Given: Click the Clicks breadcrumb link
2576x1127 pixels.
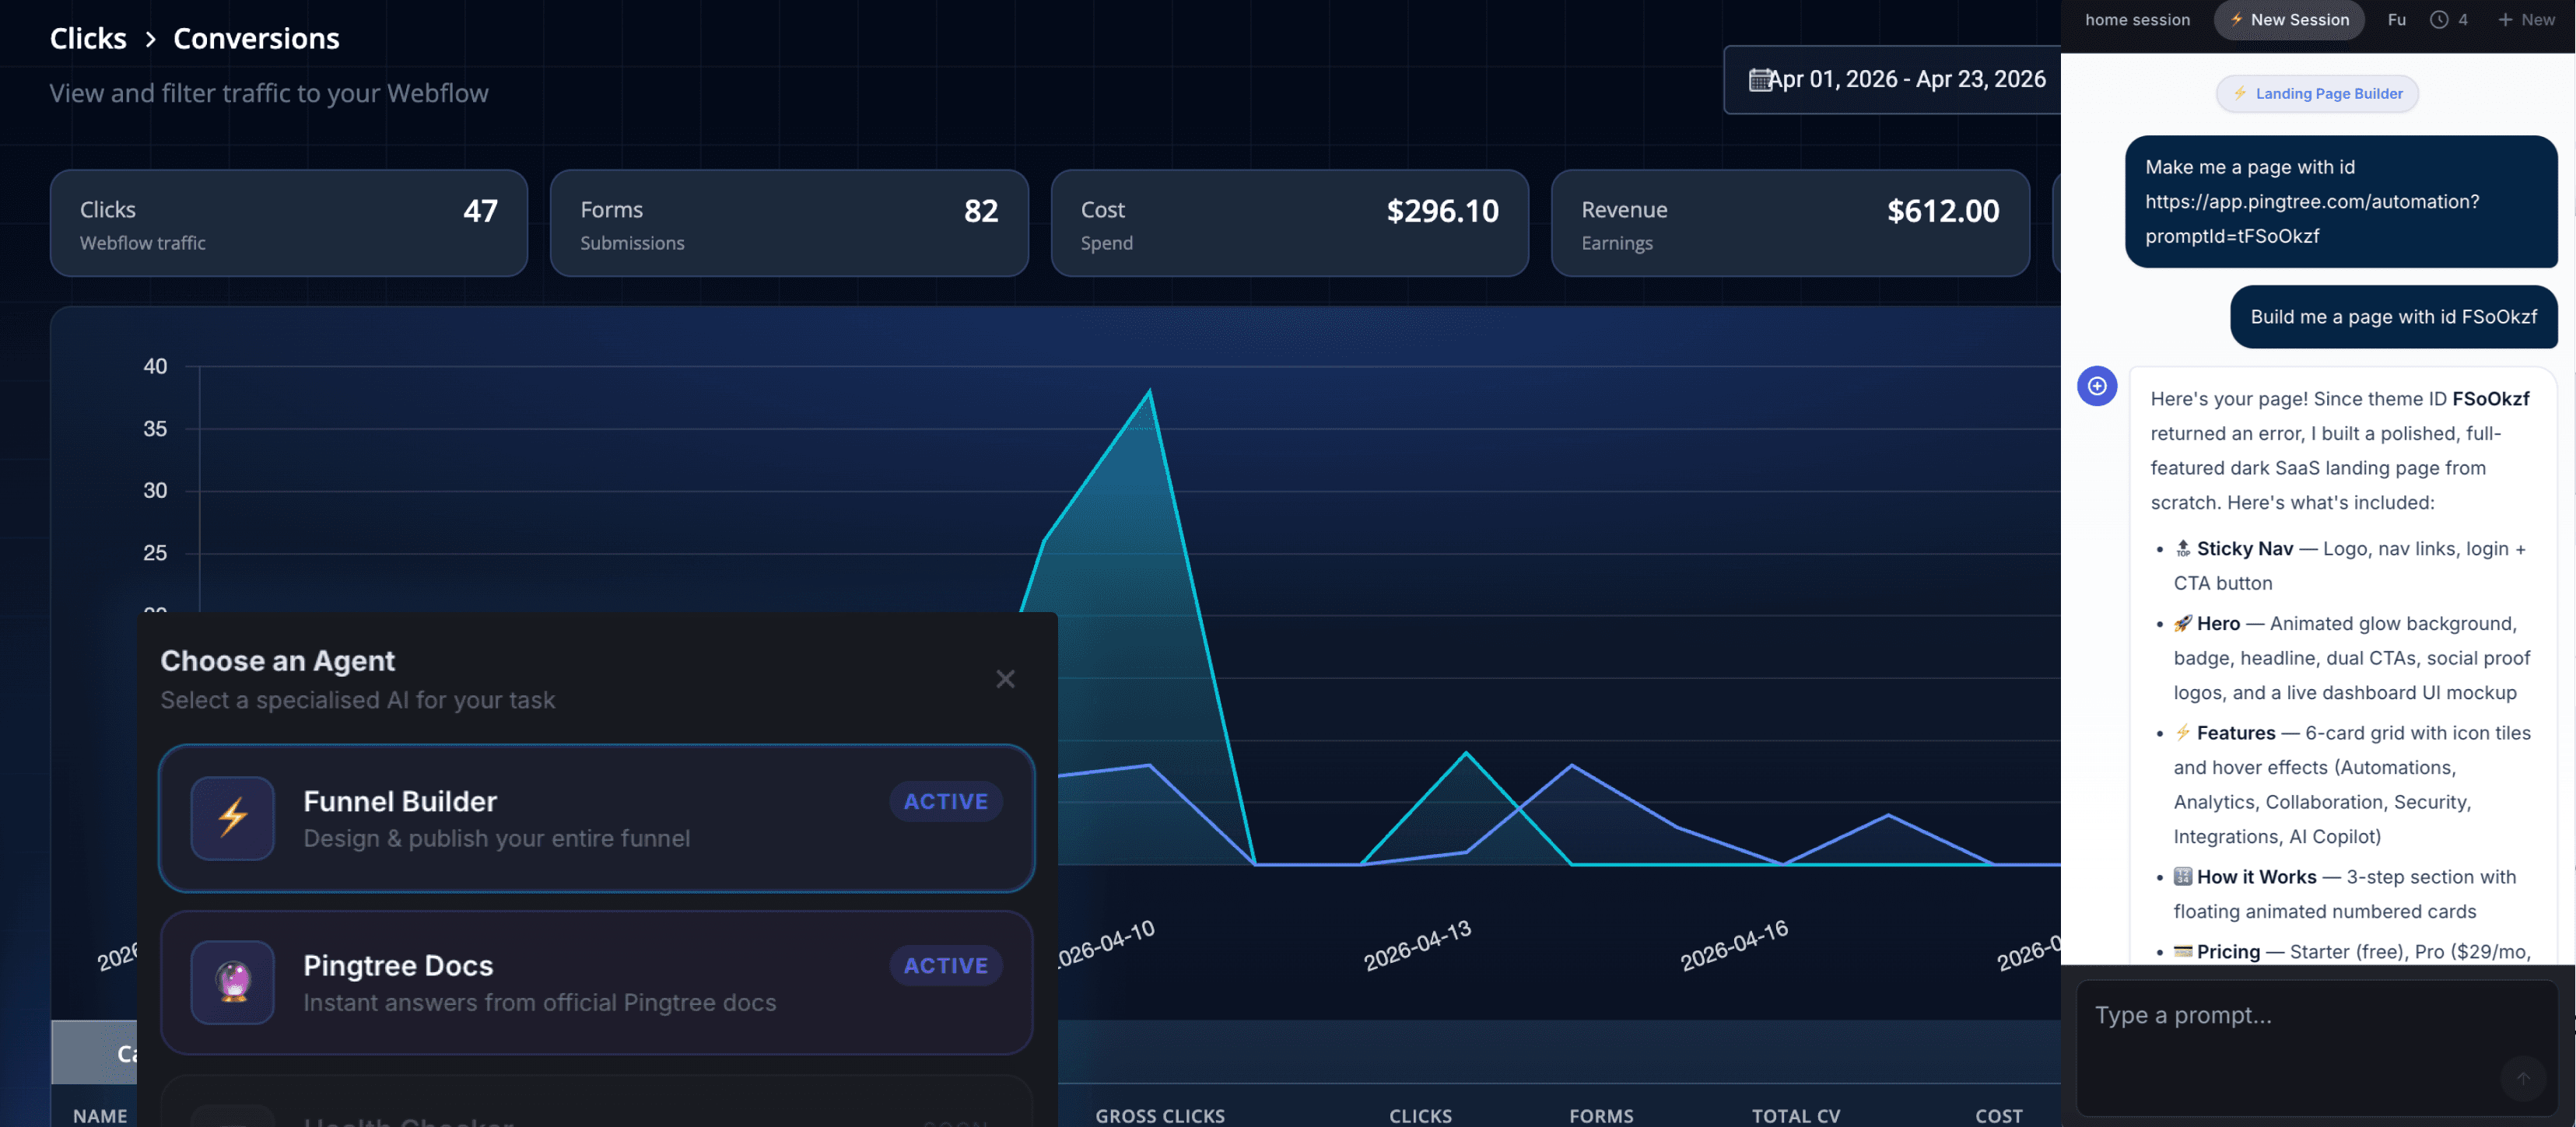Looking at the screenshot, I should tap(88, 39).
